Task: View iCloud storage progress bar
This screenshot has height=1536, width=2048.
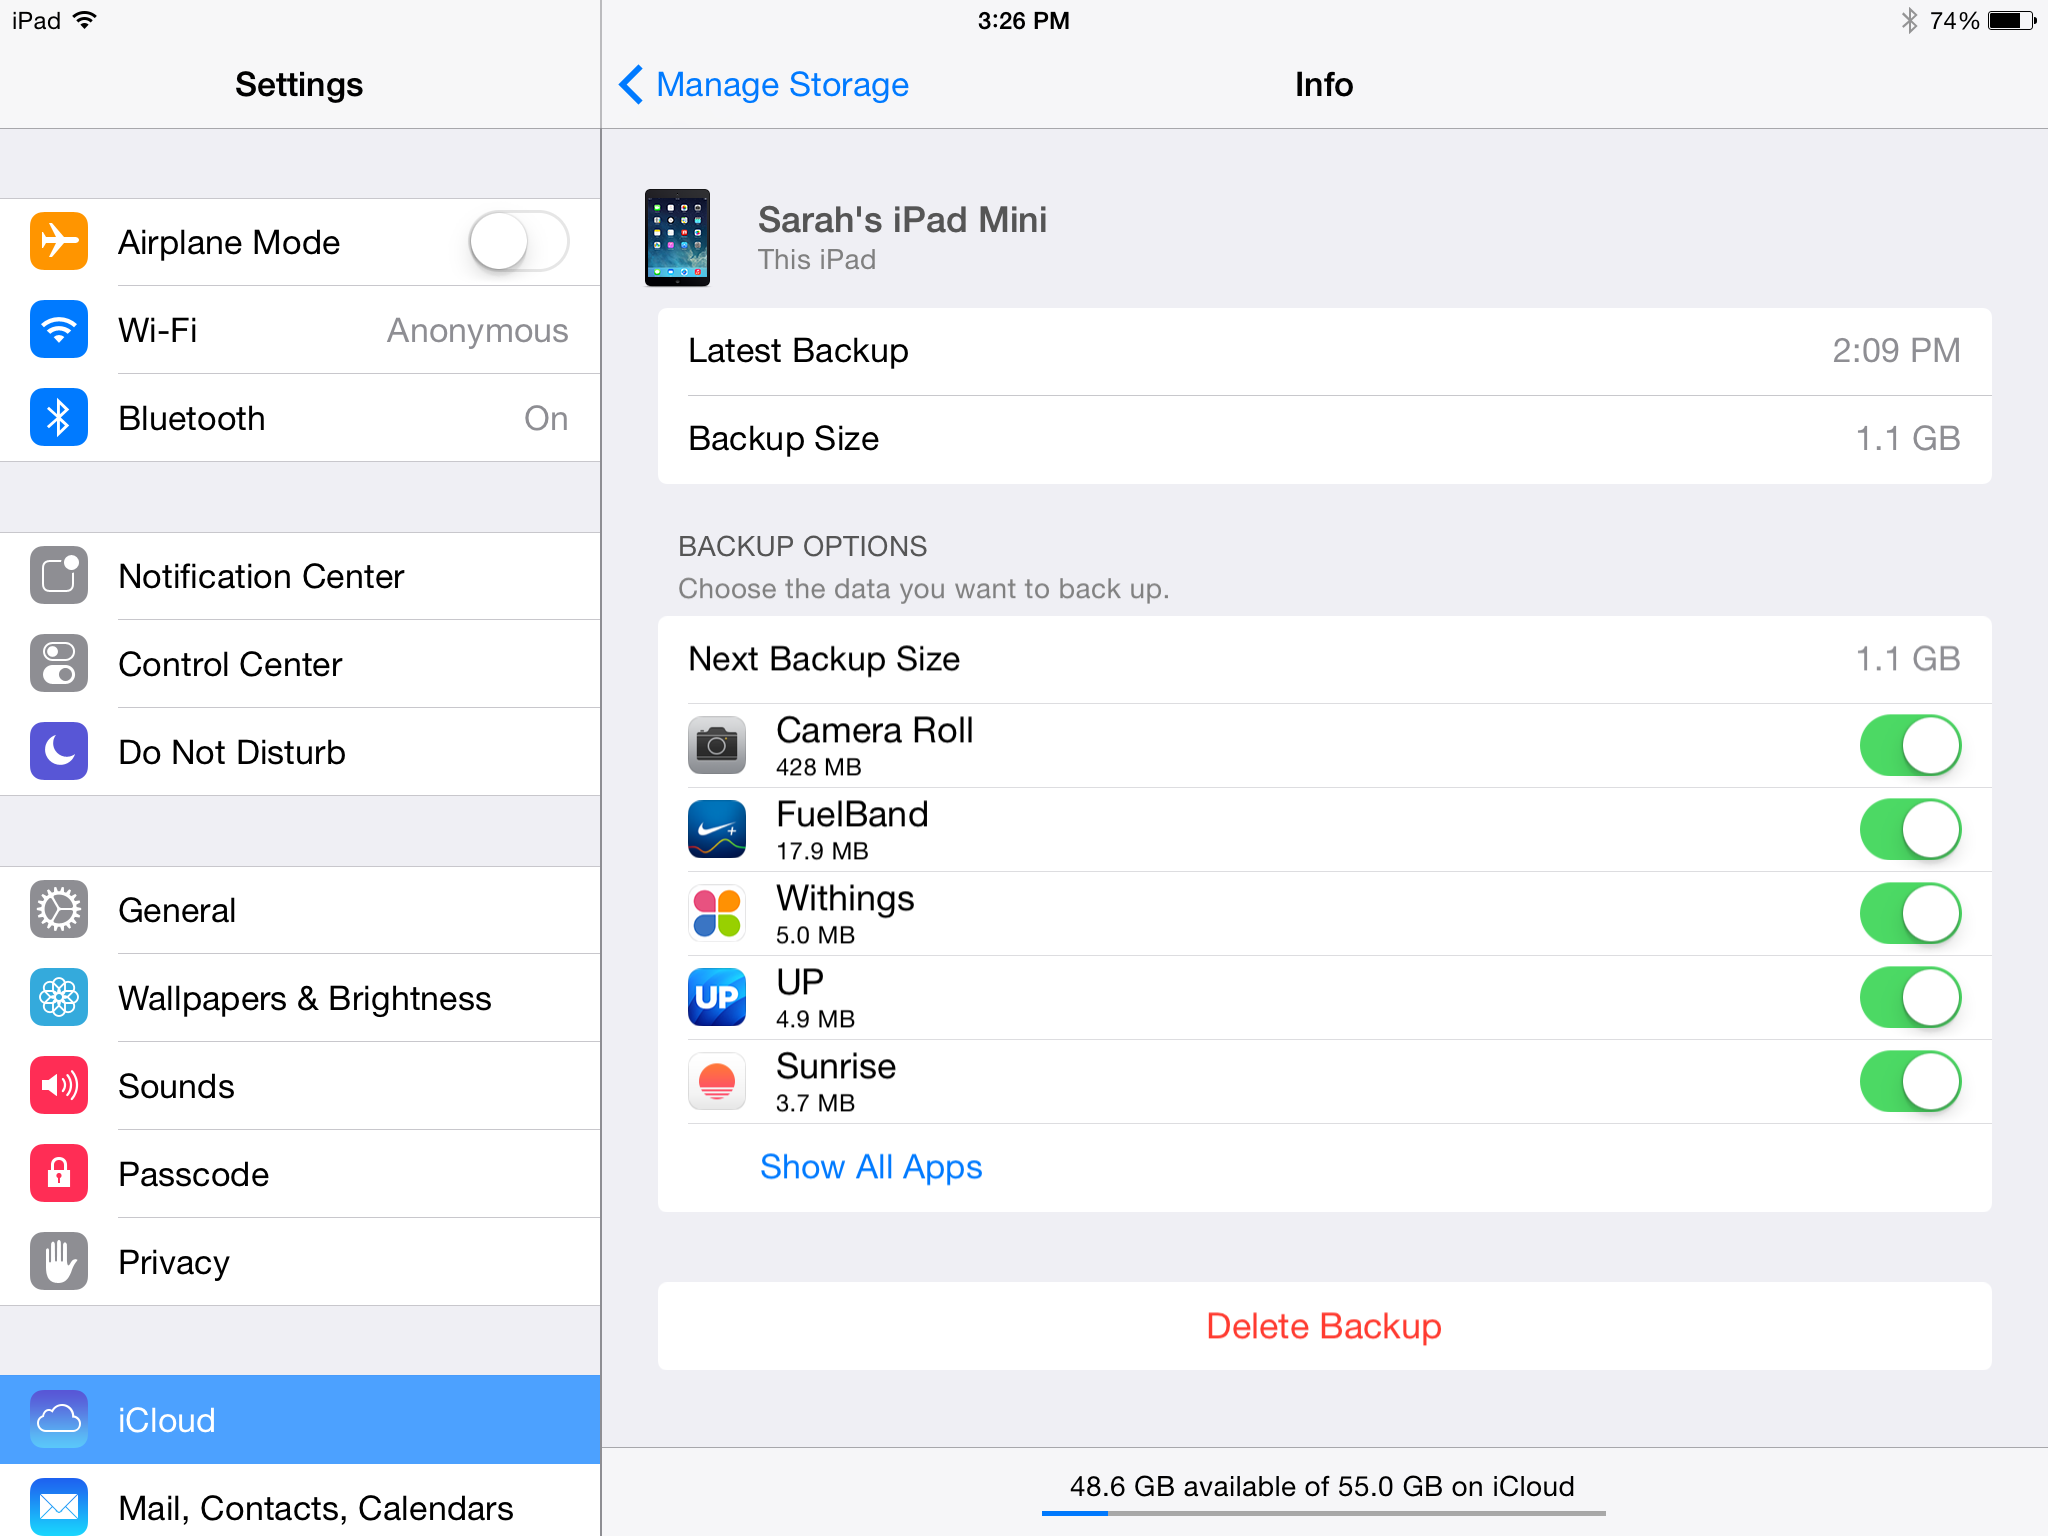Action: (1322, 1521)
